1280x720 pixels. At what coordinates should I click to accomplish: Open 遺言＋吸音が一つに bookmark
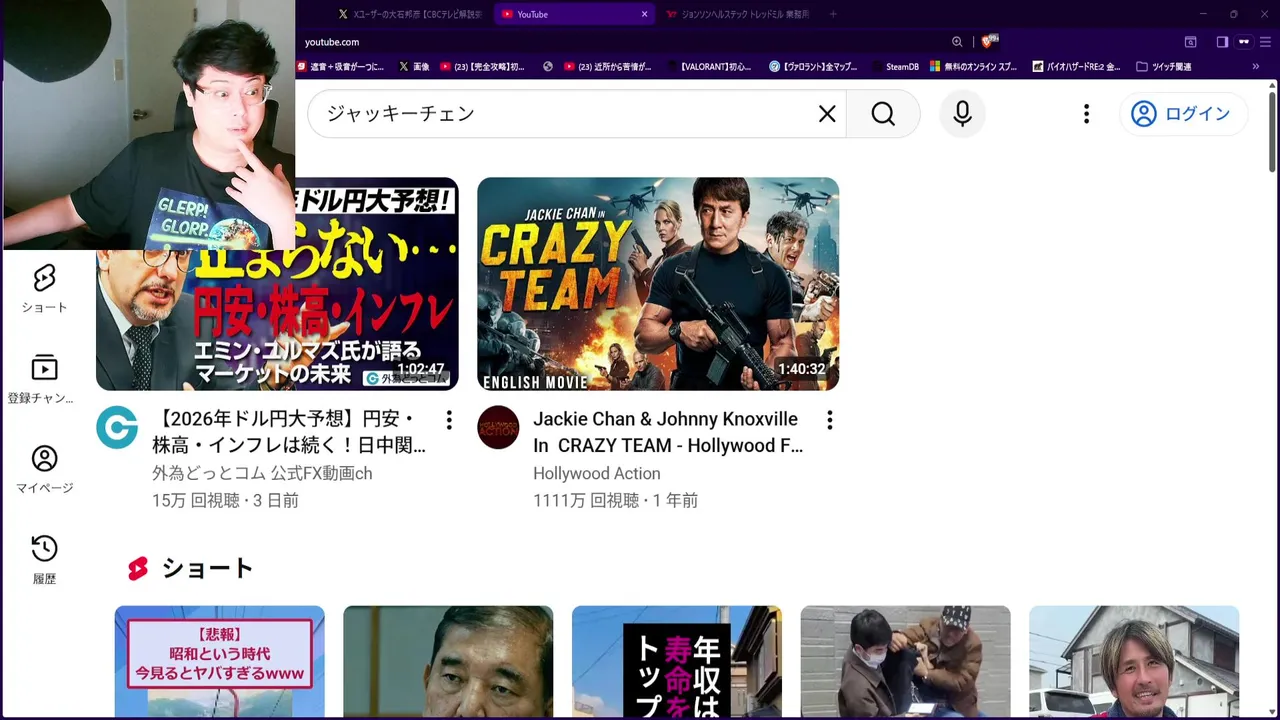pyautogui.click(x=340, y=67)
